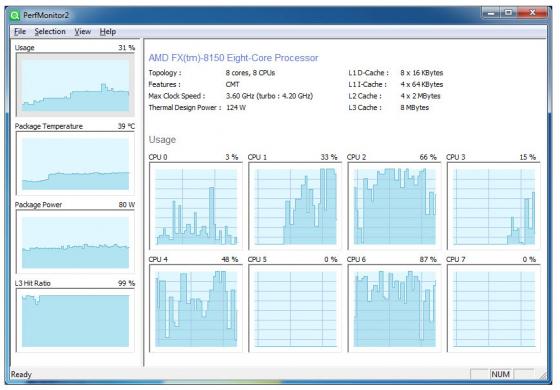Viewport: 560px width, 390px height.
Task: Click the '39 °C' package temperature value
Action: click(x=126, y=126)
